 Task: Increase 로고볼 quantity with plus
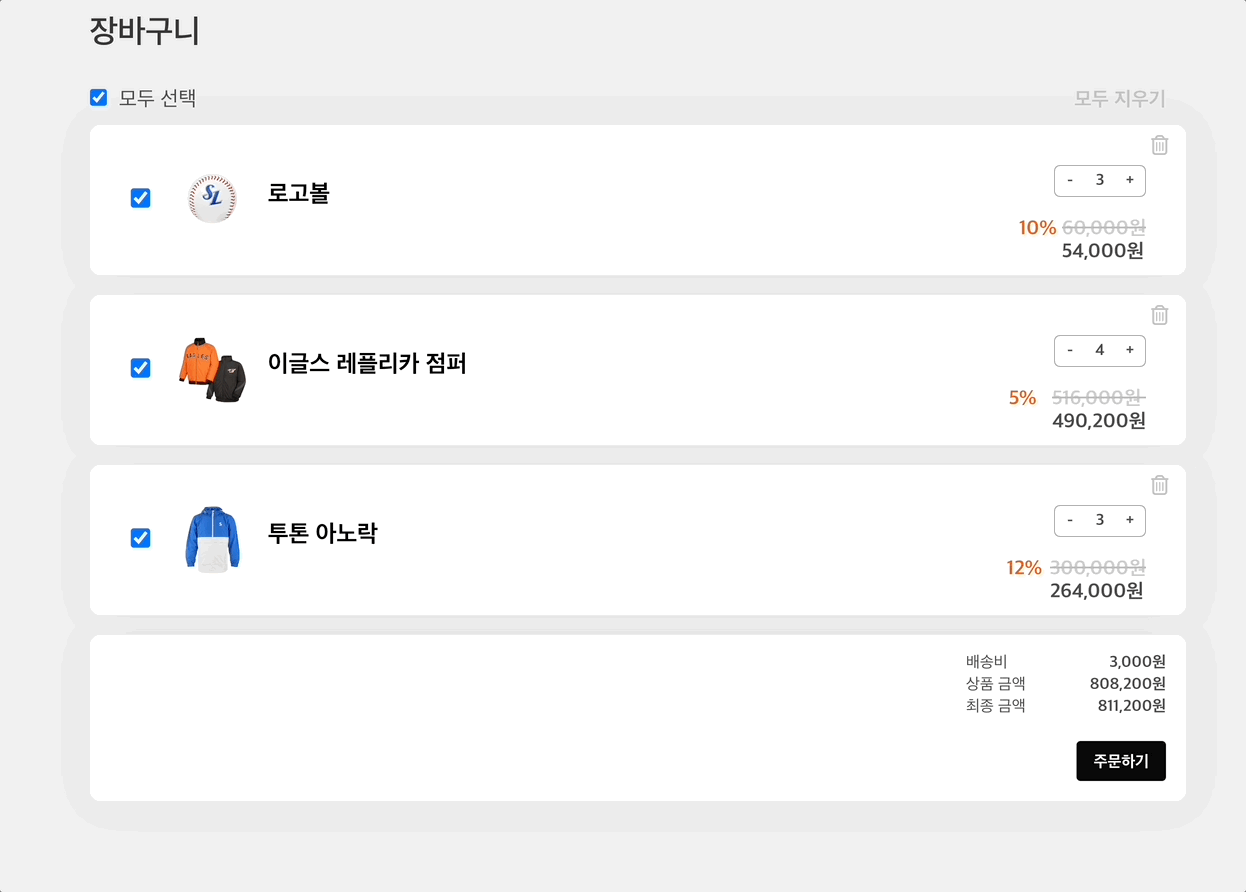click(1129, 180)
